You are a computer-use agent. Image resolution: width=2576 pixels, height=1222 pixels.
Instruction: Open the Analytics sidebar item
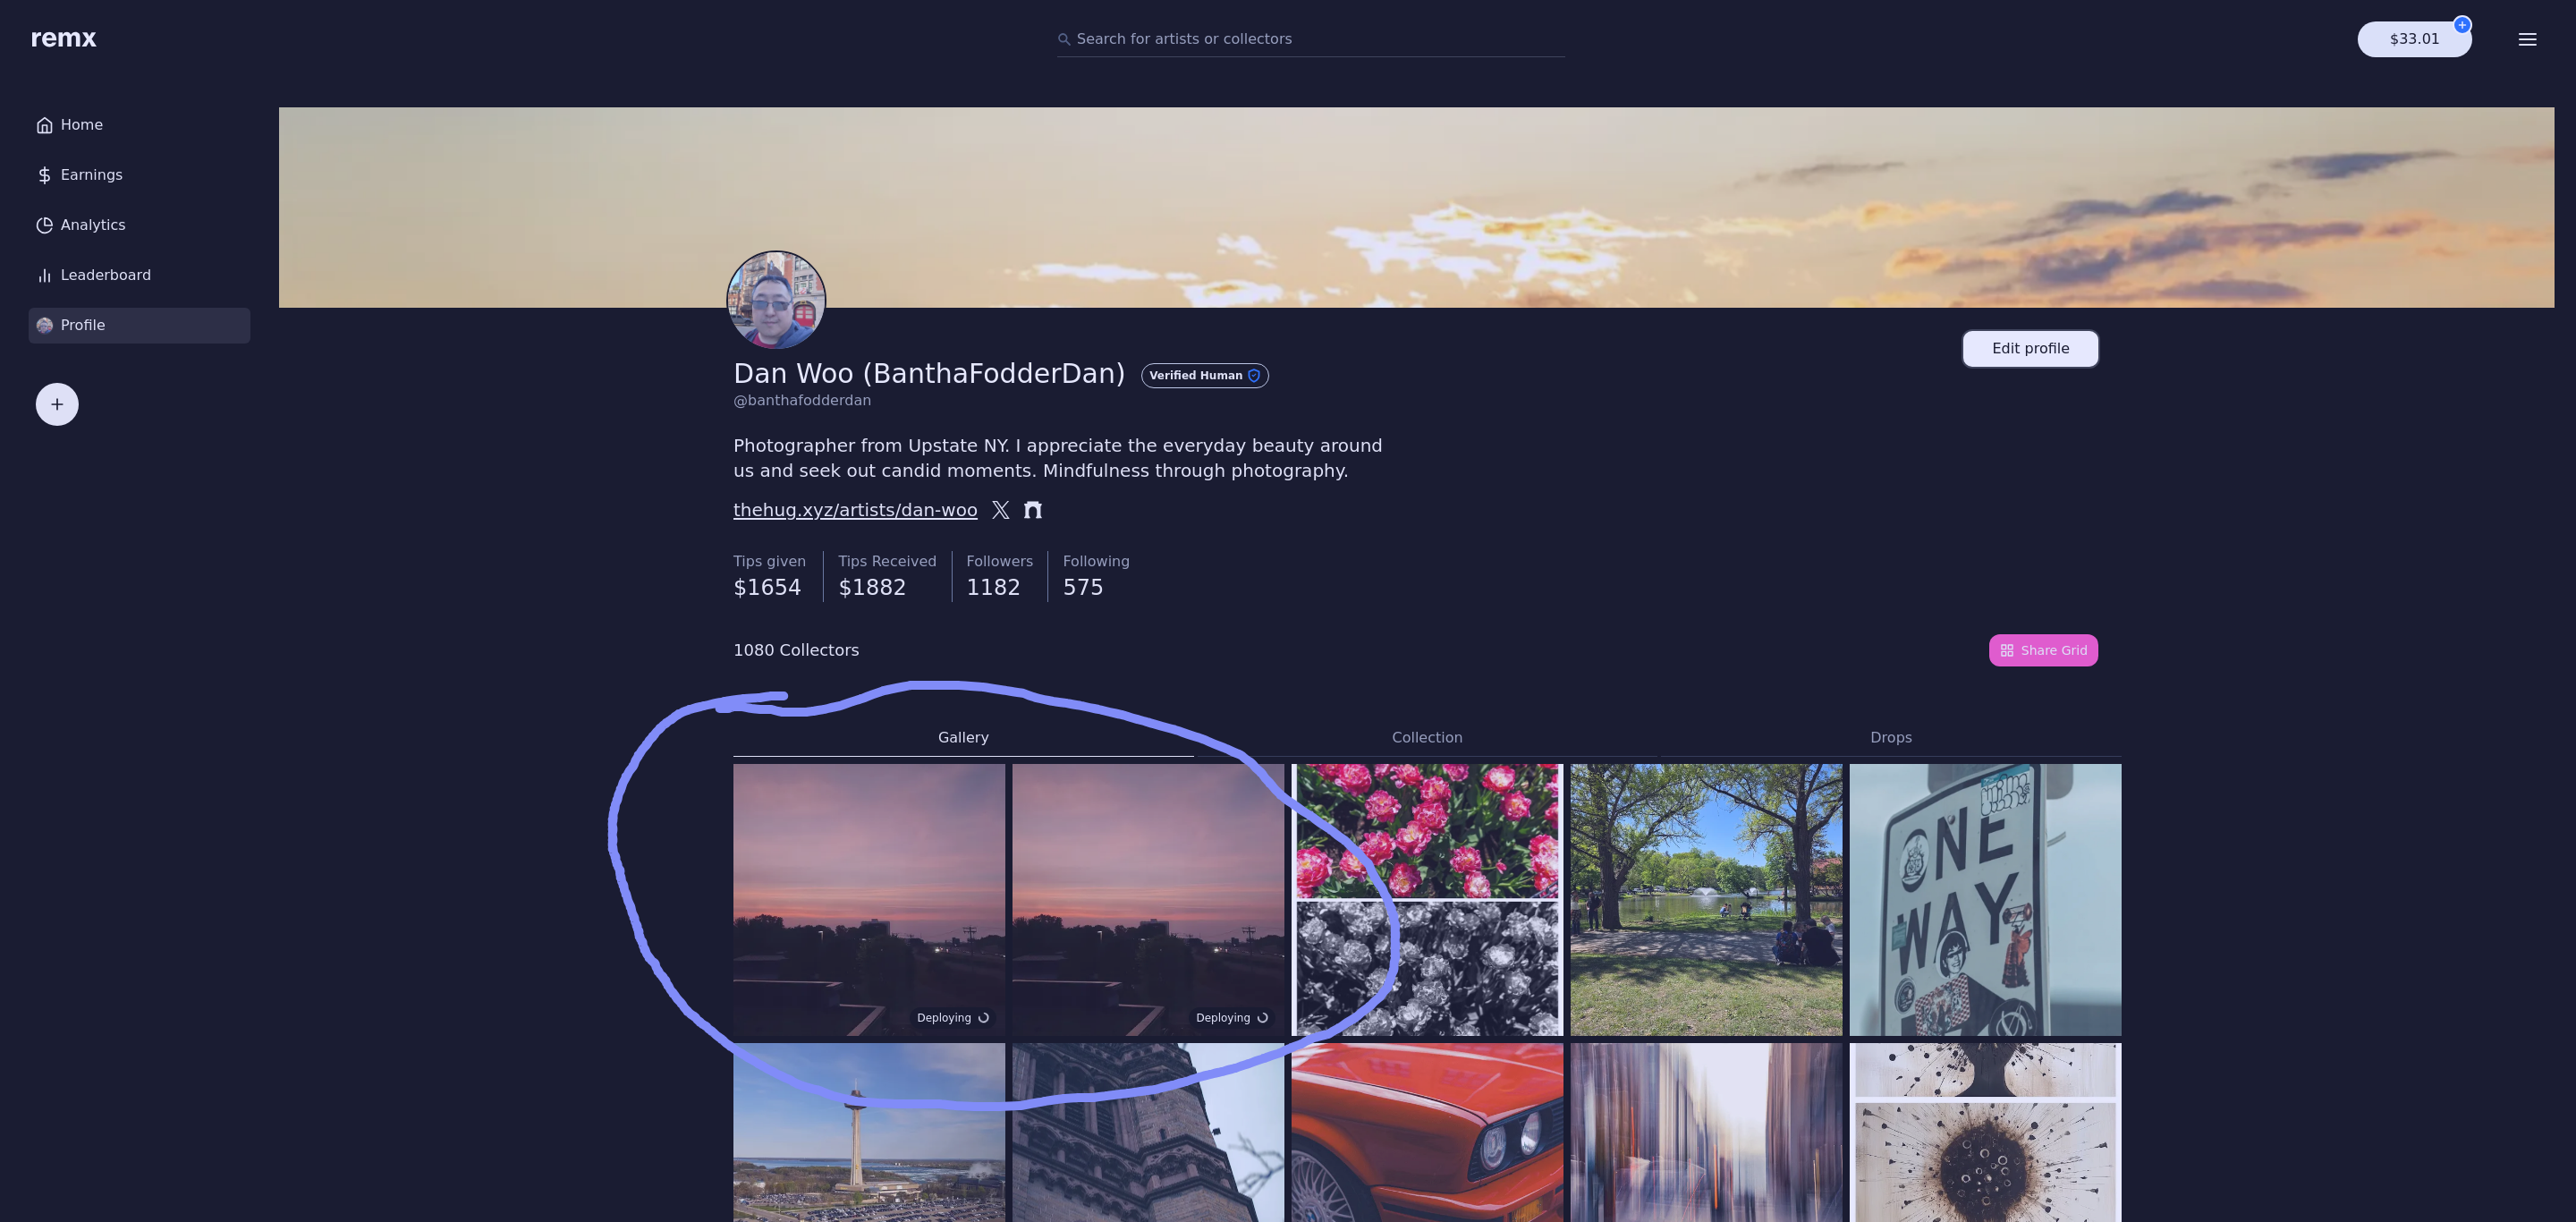(x=92, y=225)
